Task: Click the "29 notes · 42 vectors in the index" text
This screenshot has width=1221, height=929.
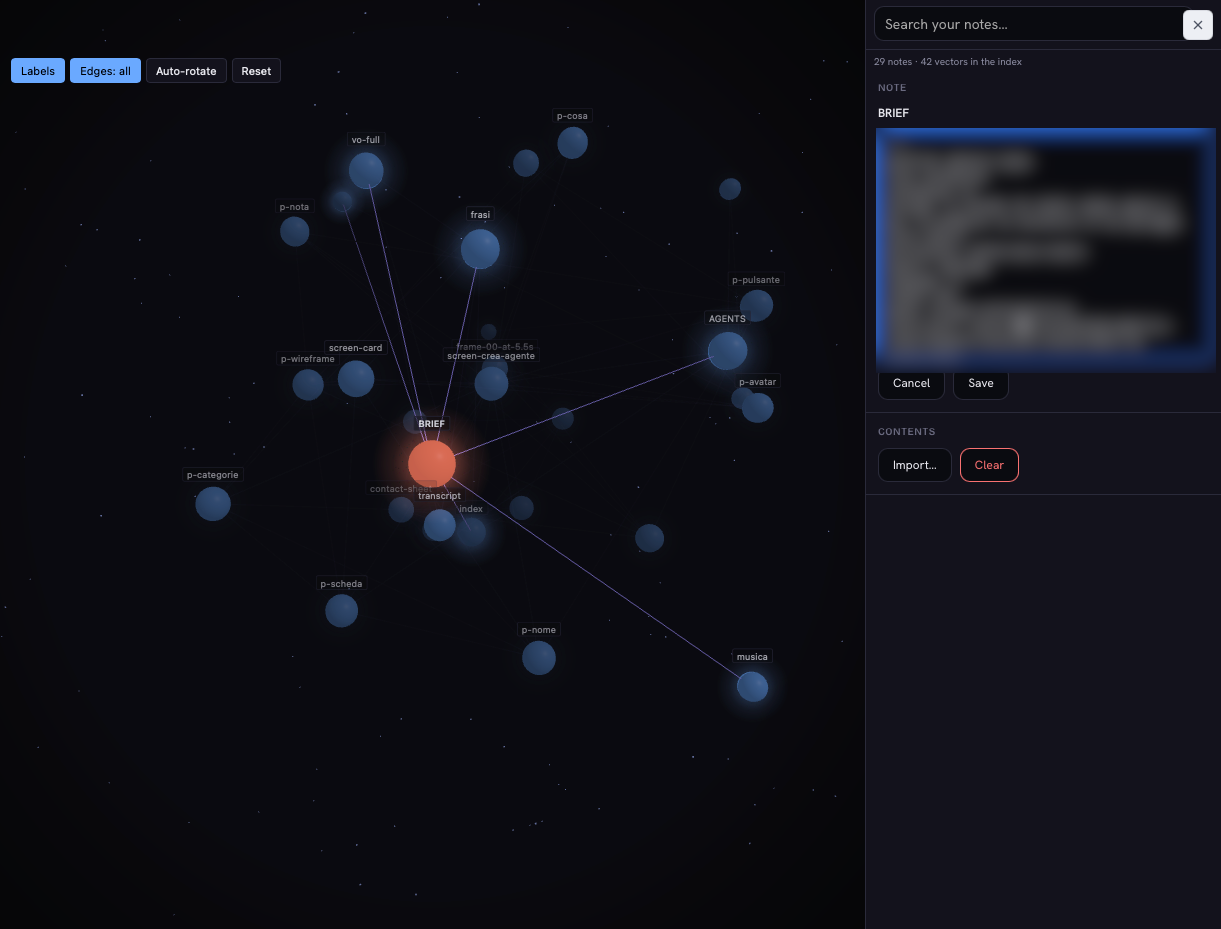Action: tap(948, 62)
